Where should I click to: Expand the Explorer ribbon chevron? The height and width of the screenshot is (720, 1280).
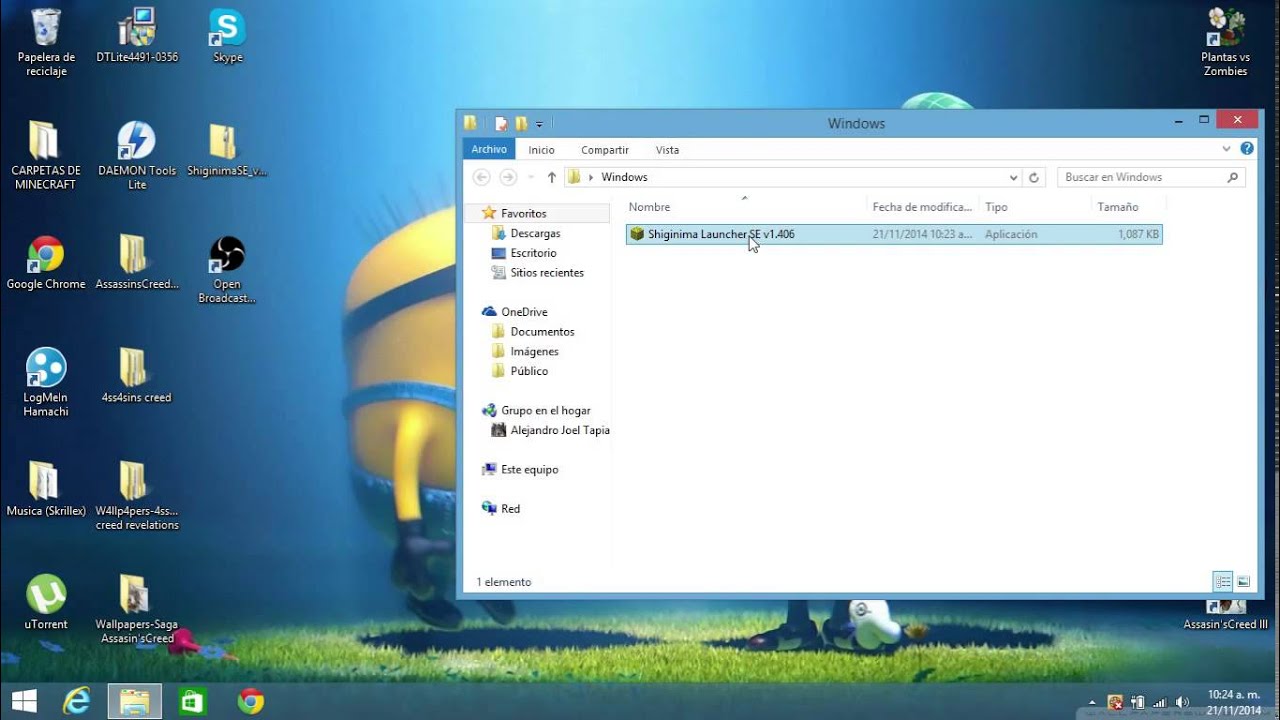1227,149
